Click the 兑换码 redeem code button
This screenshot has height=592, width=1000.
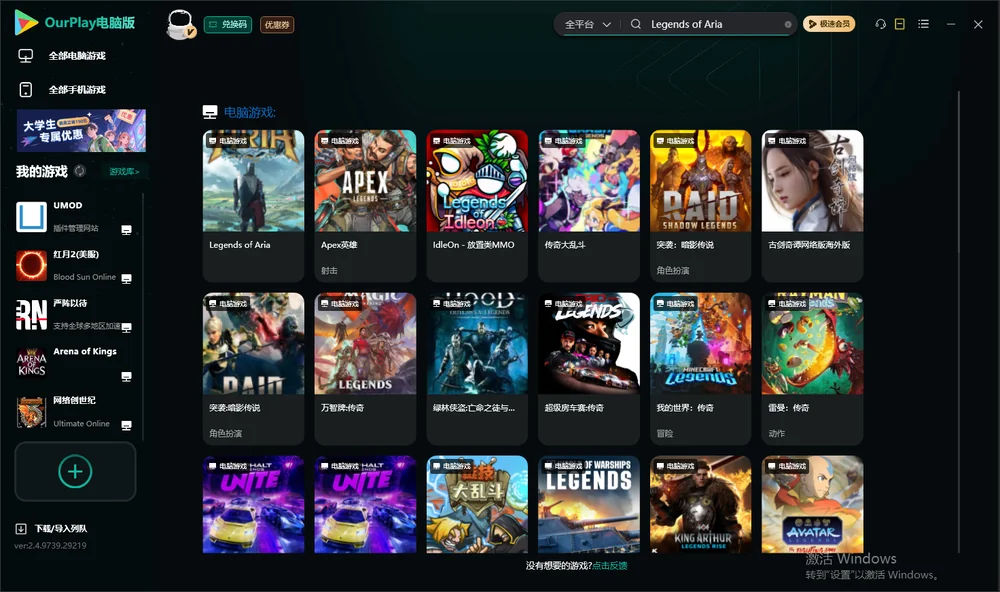tap(228, 25)
